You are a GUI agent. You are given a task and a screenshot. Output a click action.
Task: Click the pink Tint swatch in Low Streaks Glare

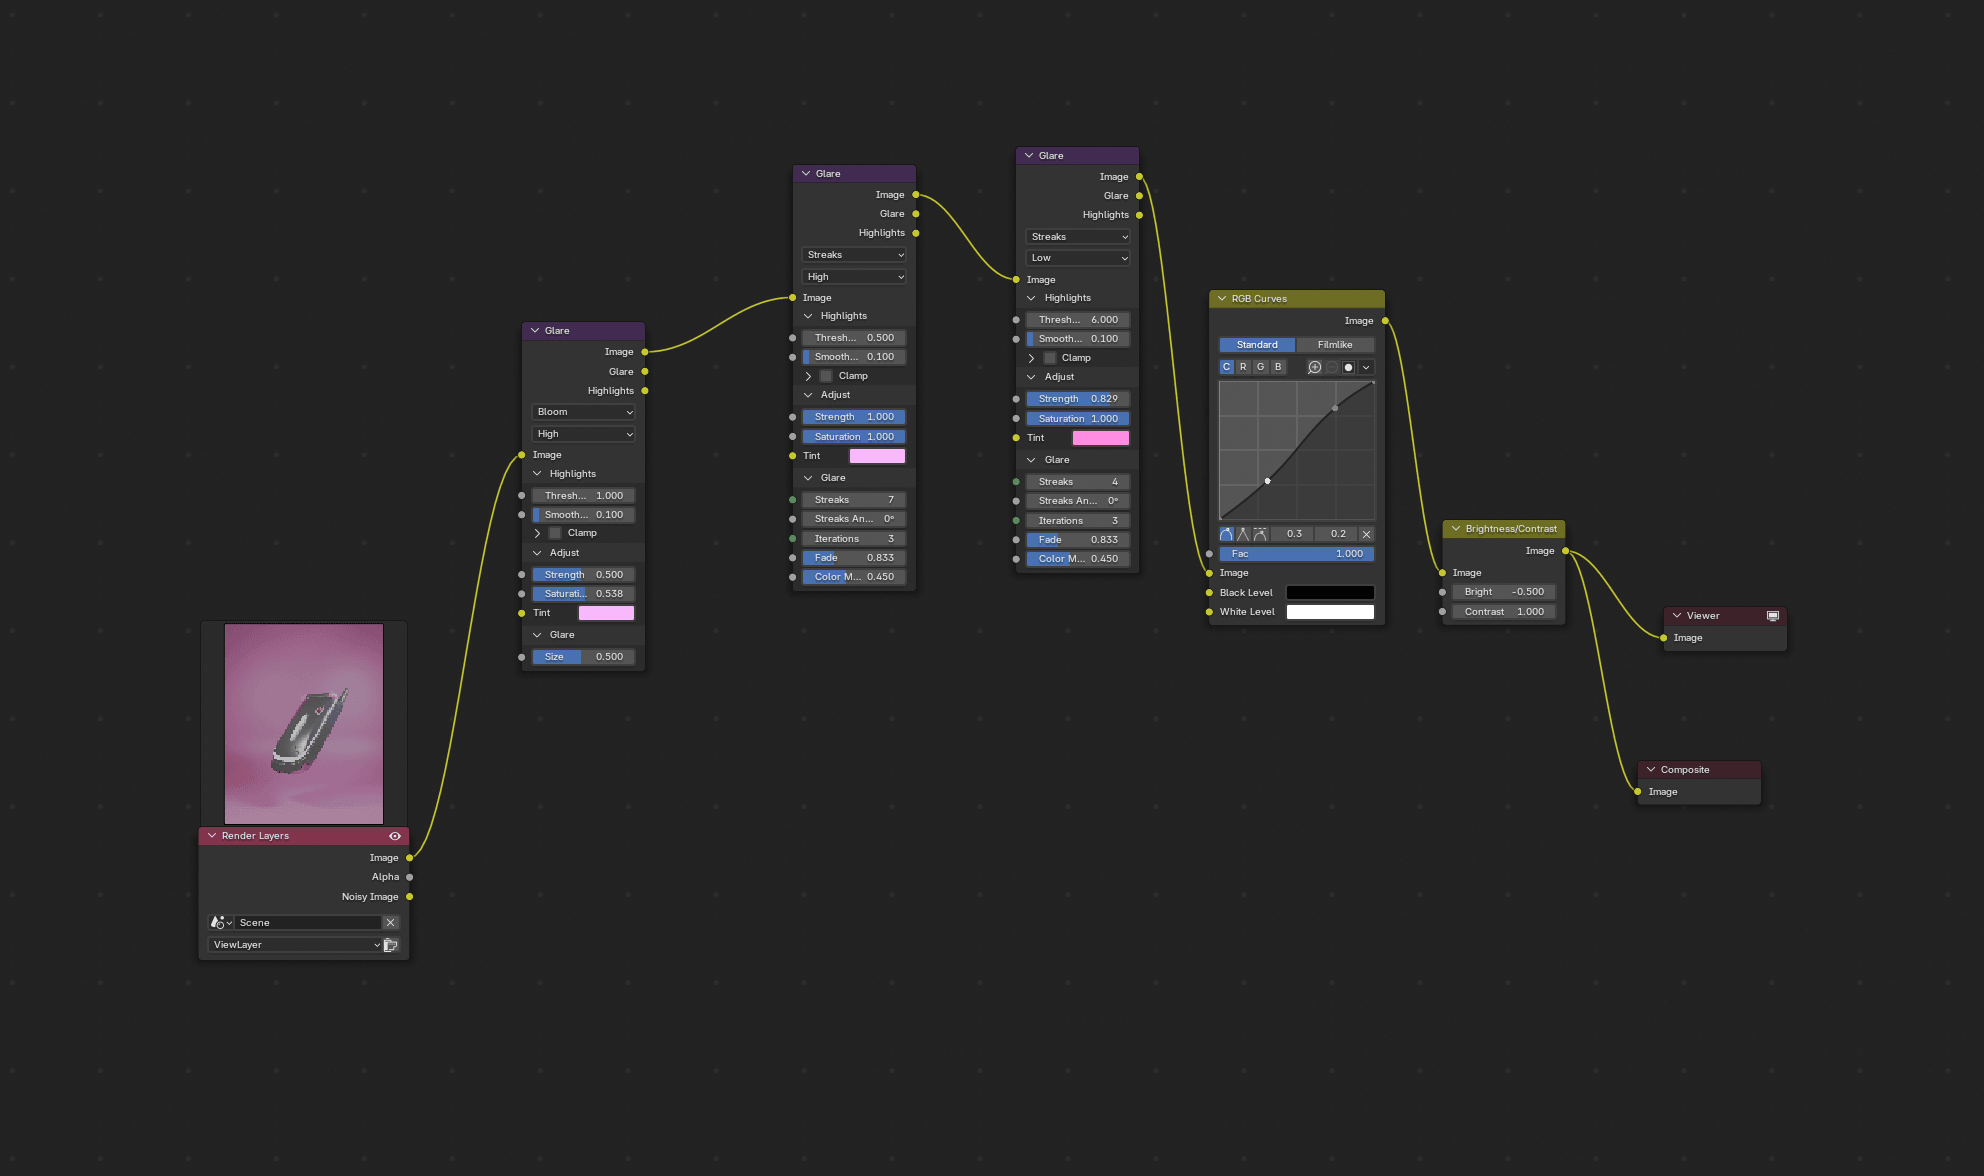pyautogui.click(x=1100, y=438)
